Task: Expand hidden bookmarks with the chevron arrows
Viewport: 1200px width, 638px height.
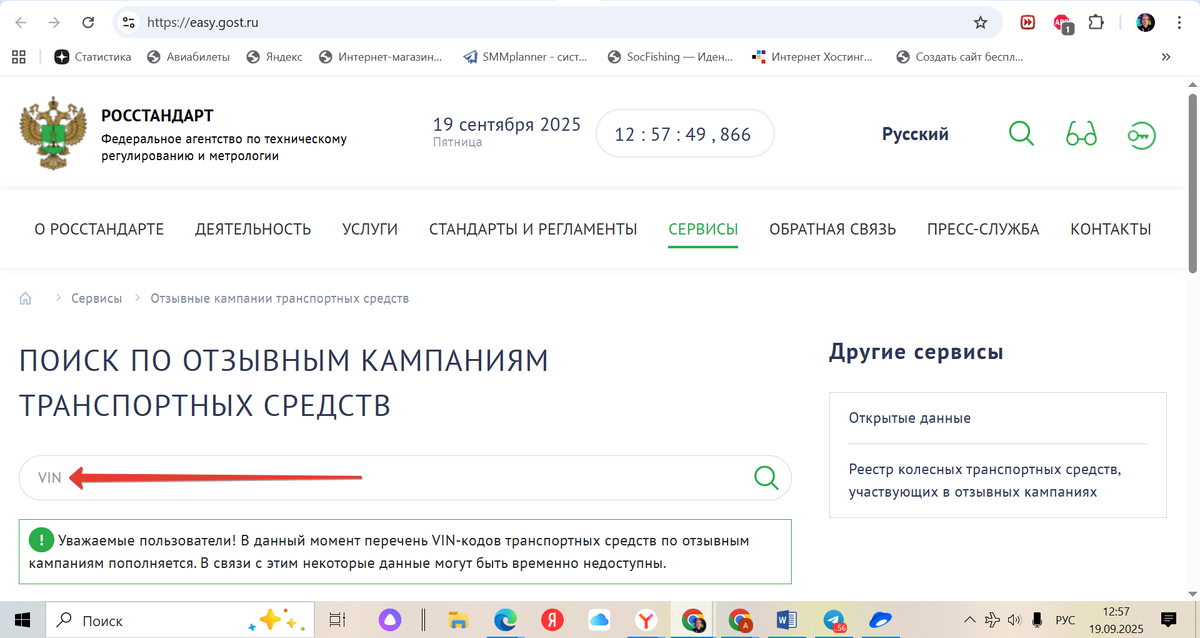Action: tap(1166, 57)
